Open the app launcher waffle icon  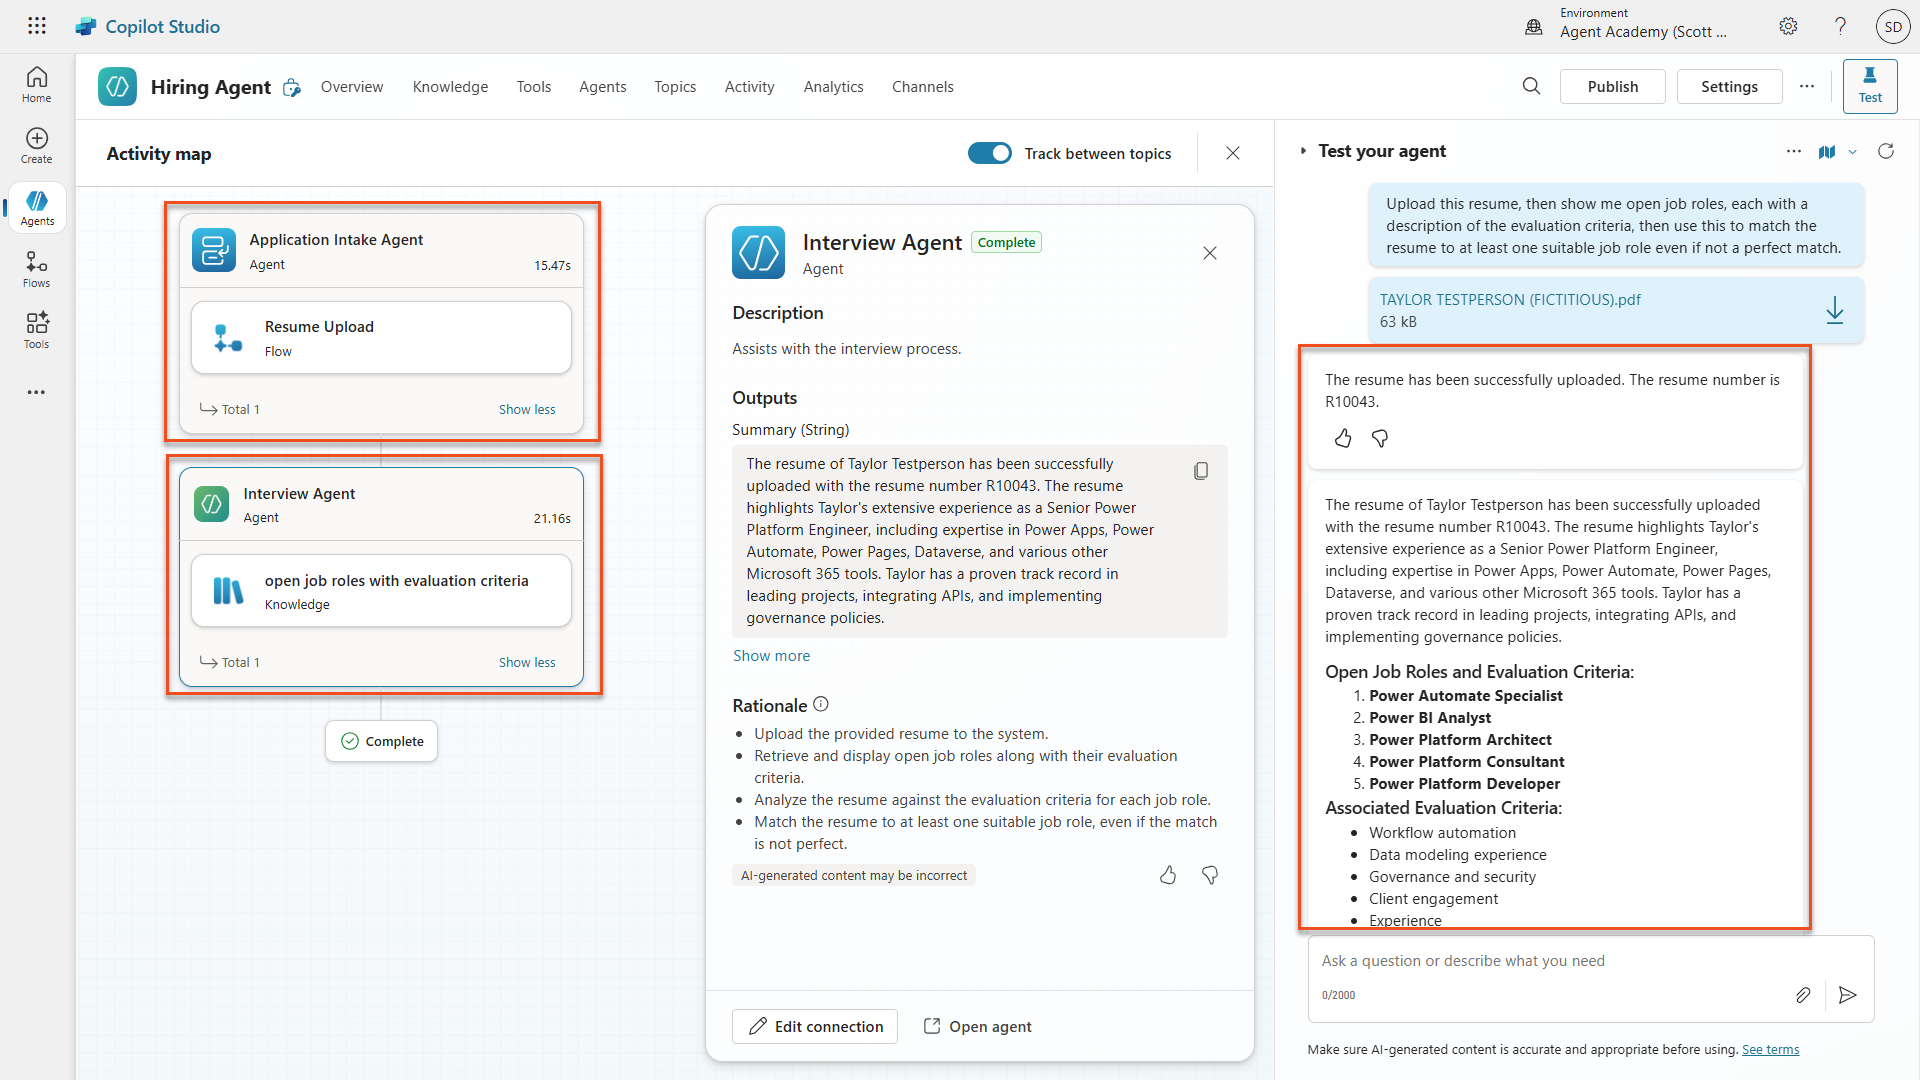point(37,26)
